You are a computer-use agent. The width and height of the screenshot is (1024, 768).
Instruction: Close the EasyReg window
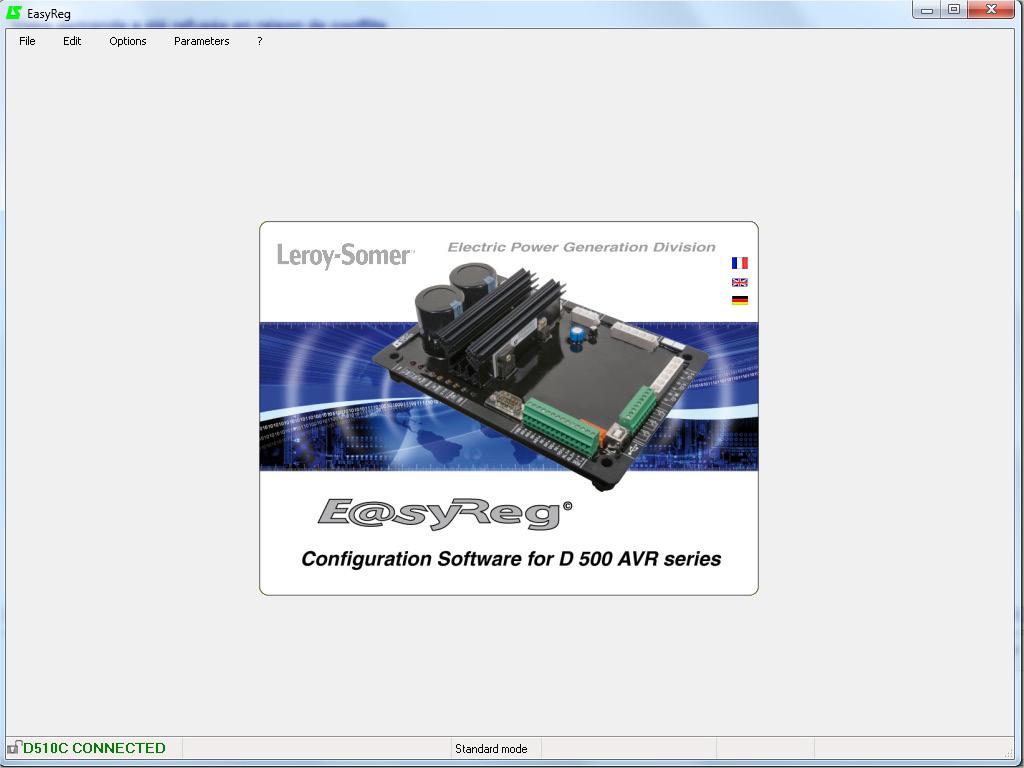991,10
